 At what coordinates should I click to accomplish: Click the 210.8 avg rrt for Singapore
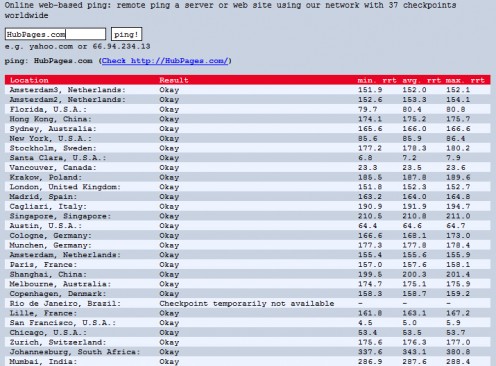[x=414, y=216]
